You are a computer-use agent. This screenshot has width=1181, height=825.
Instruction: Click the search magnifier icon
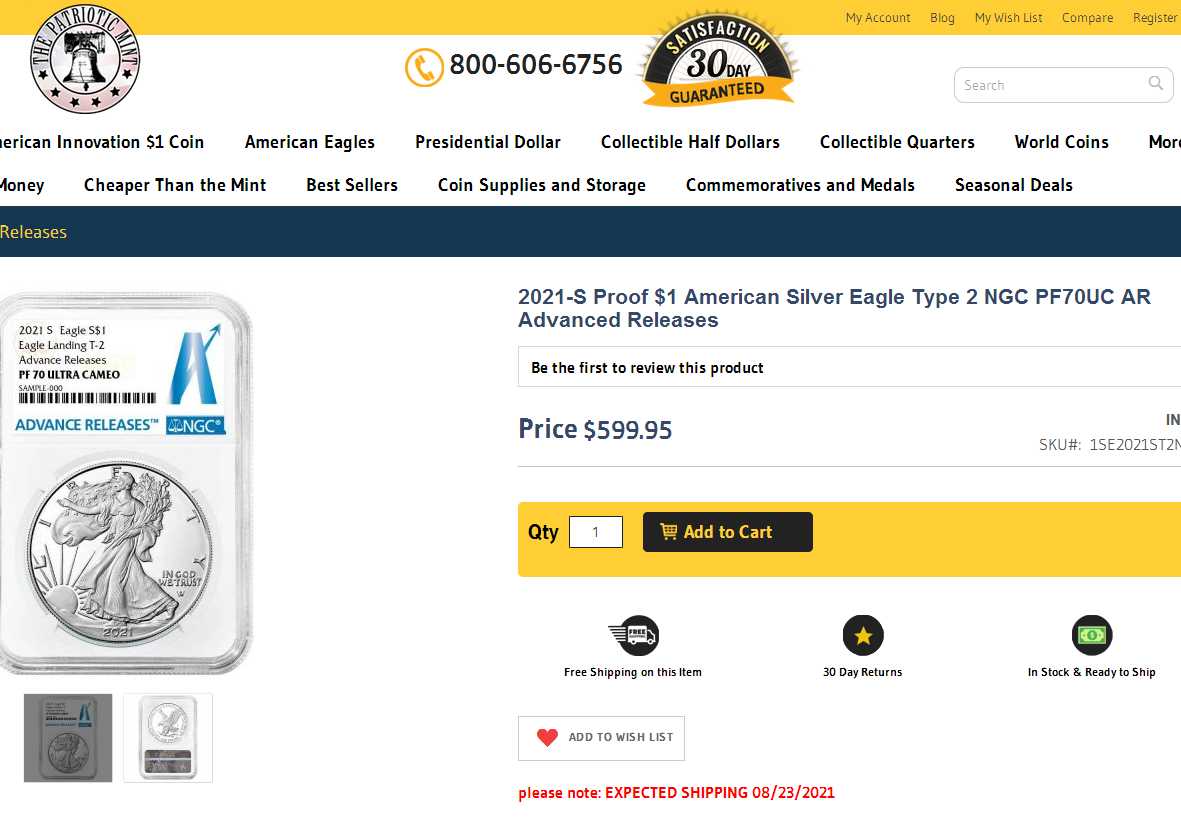click(x=1156, y=84)
